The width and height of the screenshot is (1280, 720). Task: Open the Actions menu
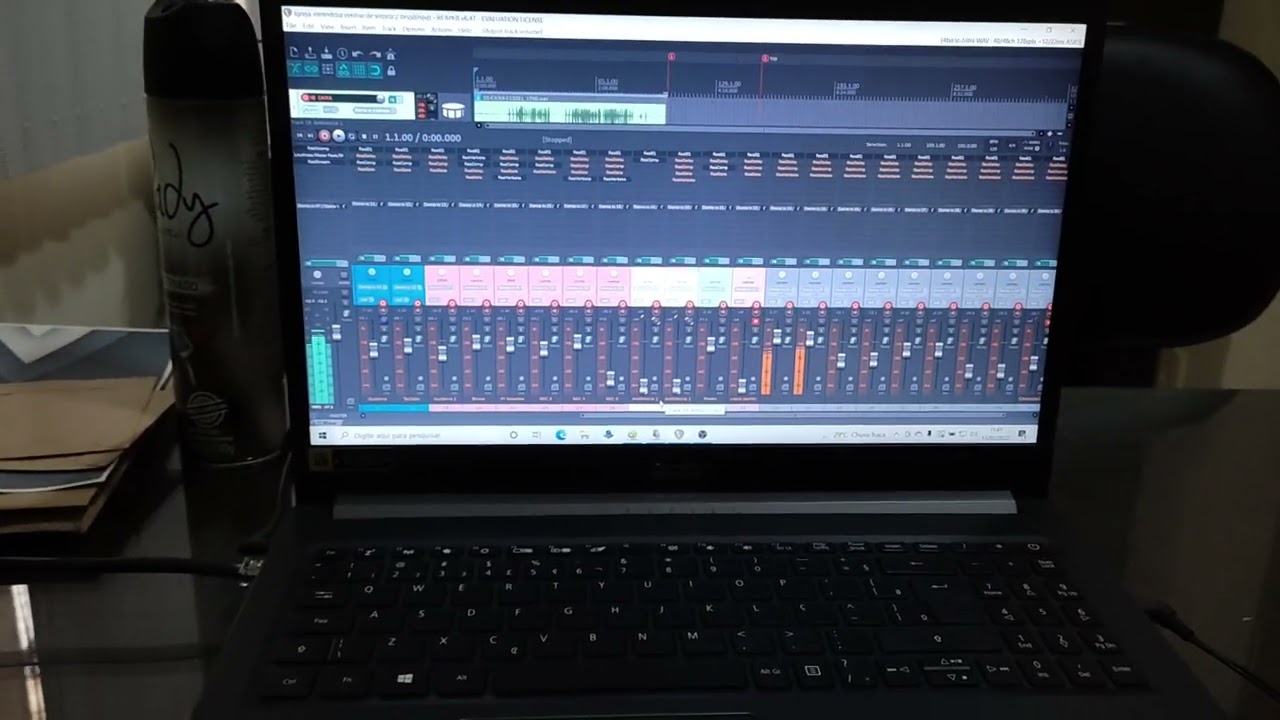point(442,30)
